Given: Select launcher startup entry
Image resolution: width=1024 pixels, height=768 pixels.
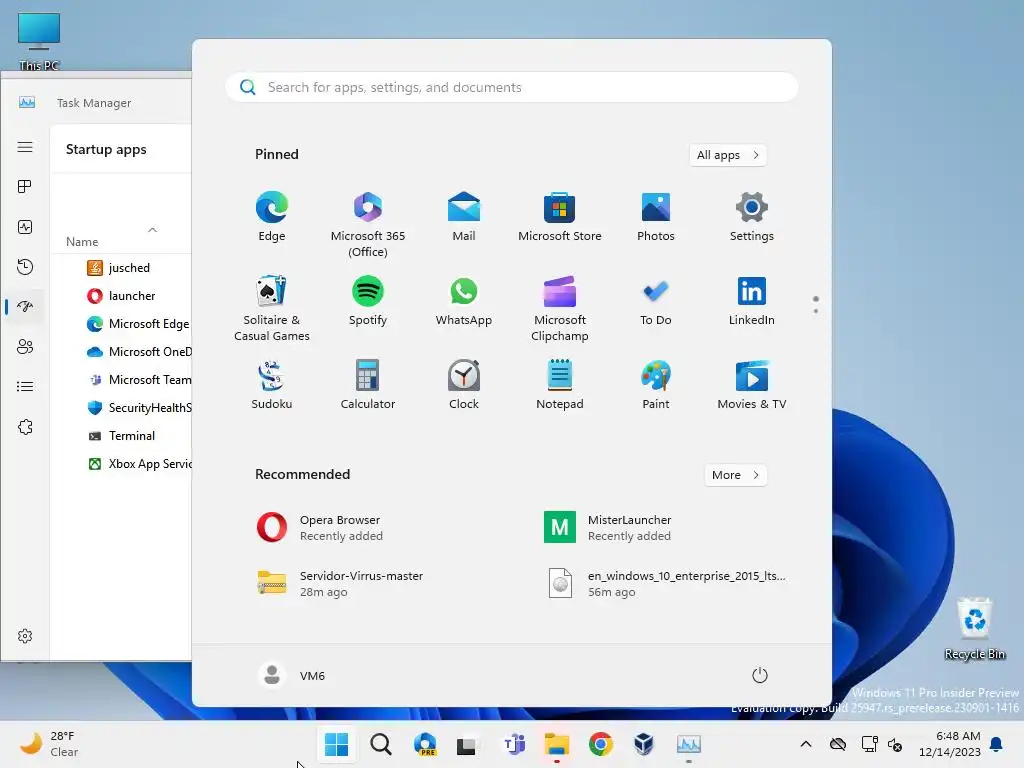Looking at the screenshot, I should (123, 296).
